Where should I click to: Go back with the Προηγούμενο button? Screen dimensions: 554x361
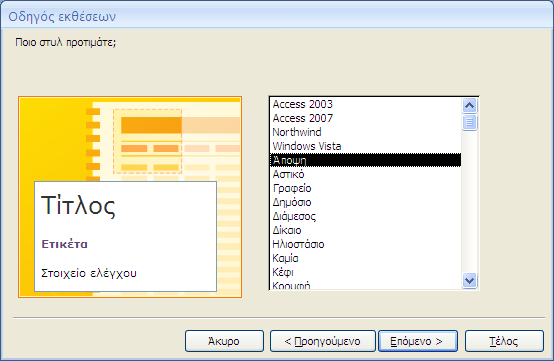[323, 341]
